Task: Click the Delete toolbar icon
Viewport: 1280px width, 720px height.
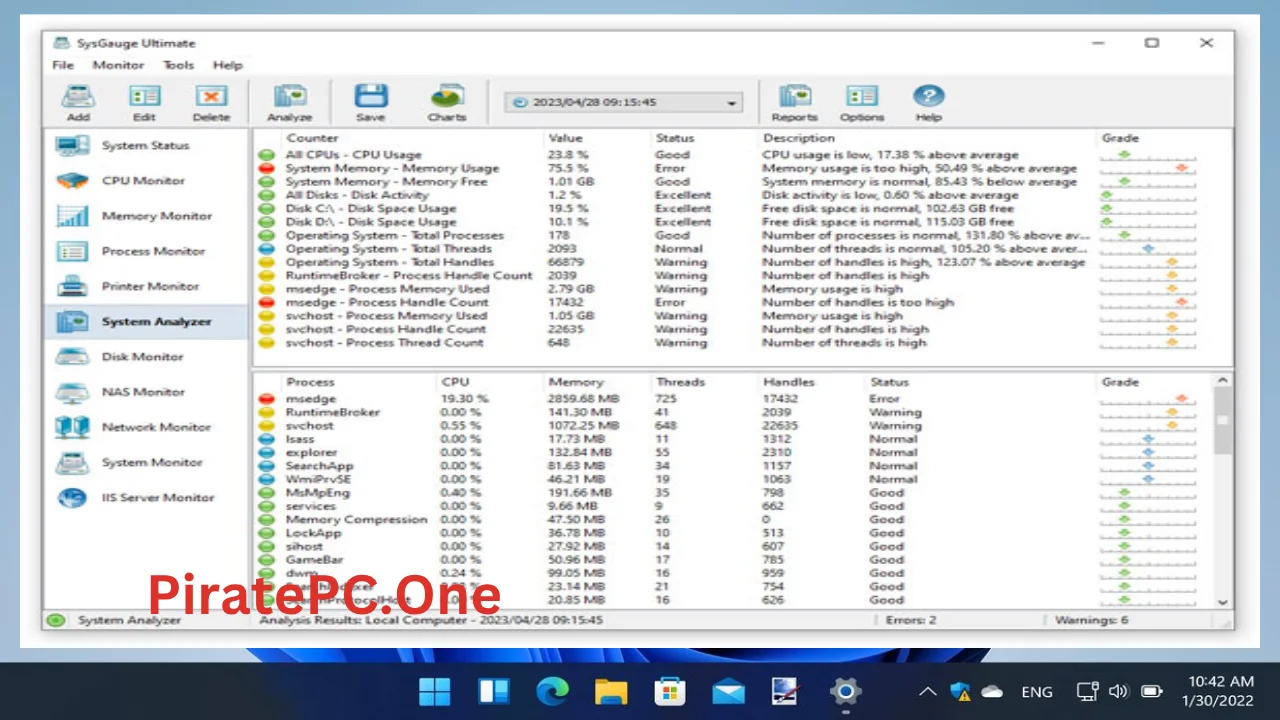Action: [x=211, y=102]
